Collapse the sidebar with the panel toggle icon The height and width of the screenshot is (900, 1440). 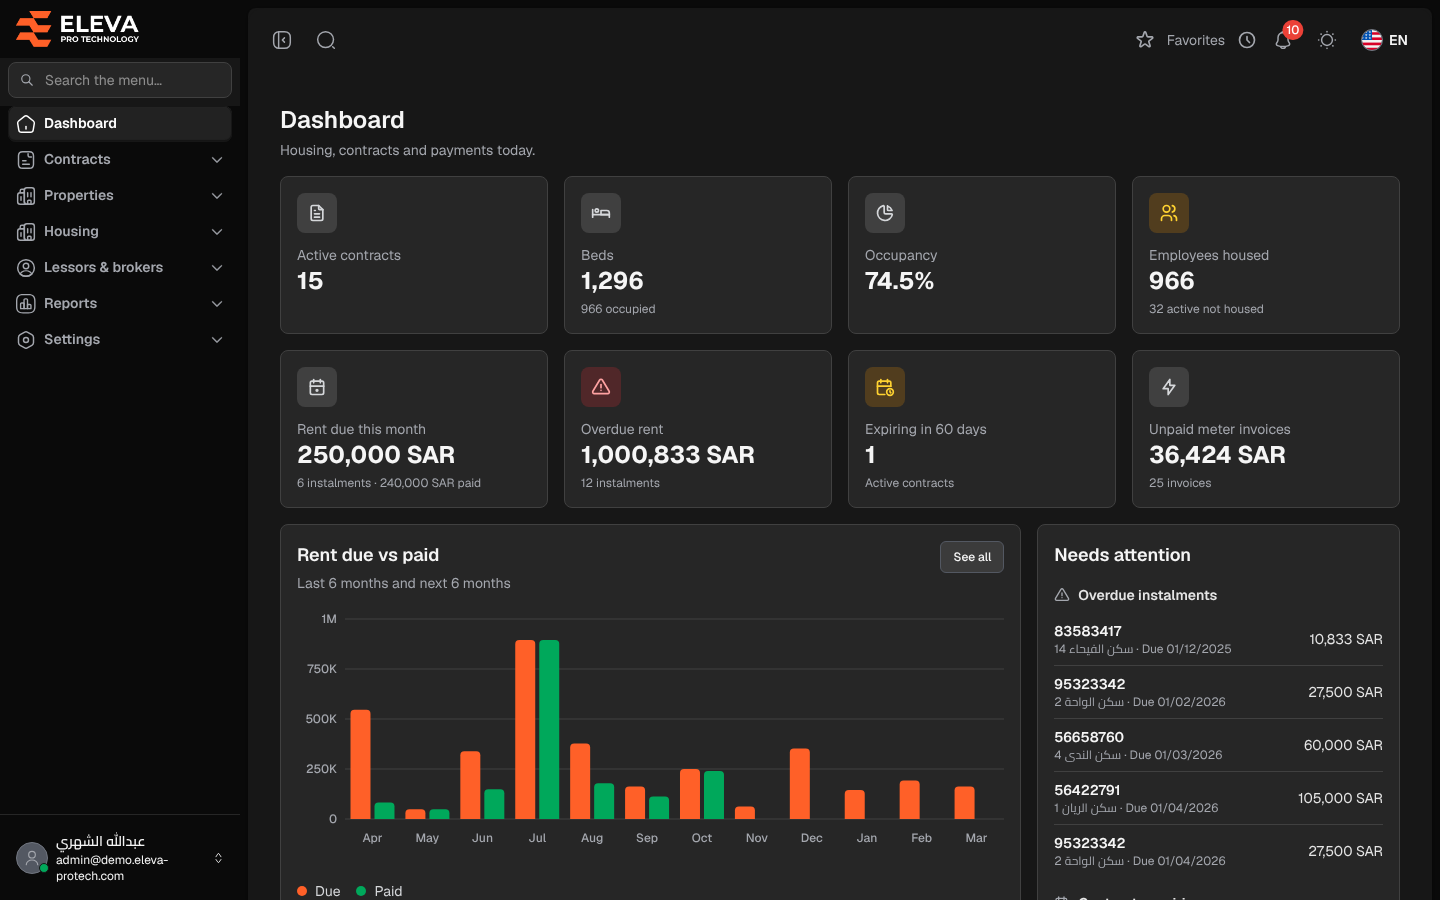pos(282,40)
